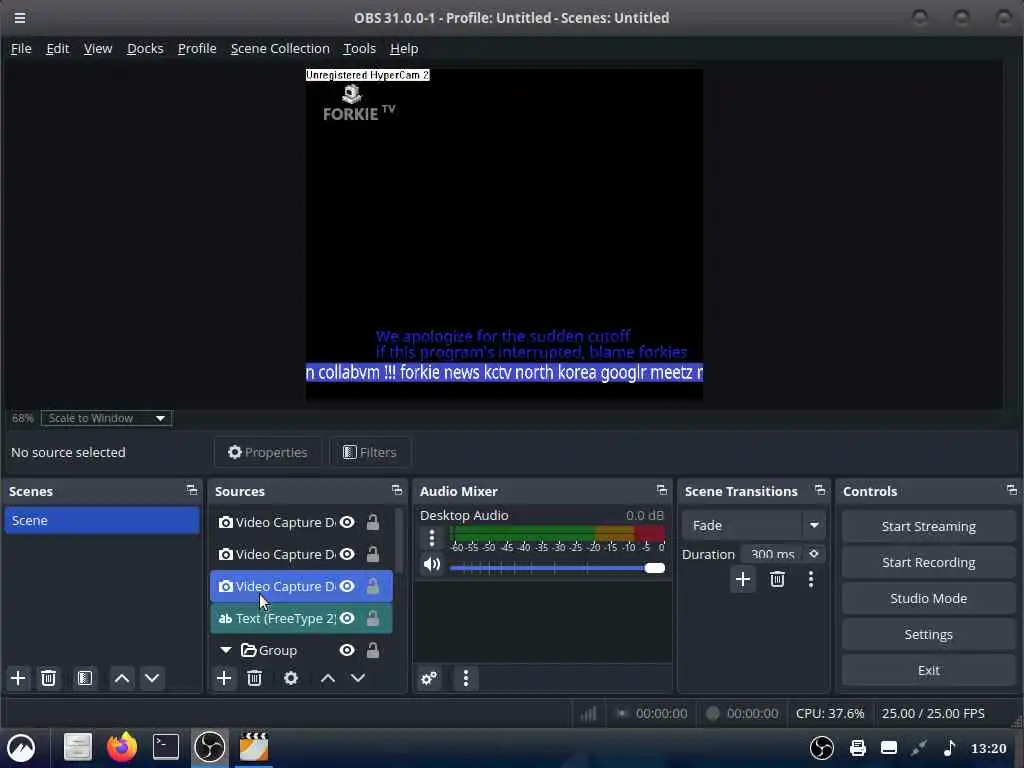Open advanced audio properties gears icon
1024x768 pixels.
(x=429, y=679)
